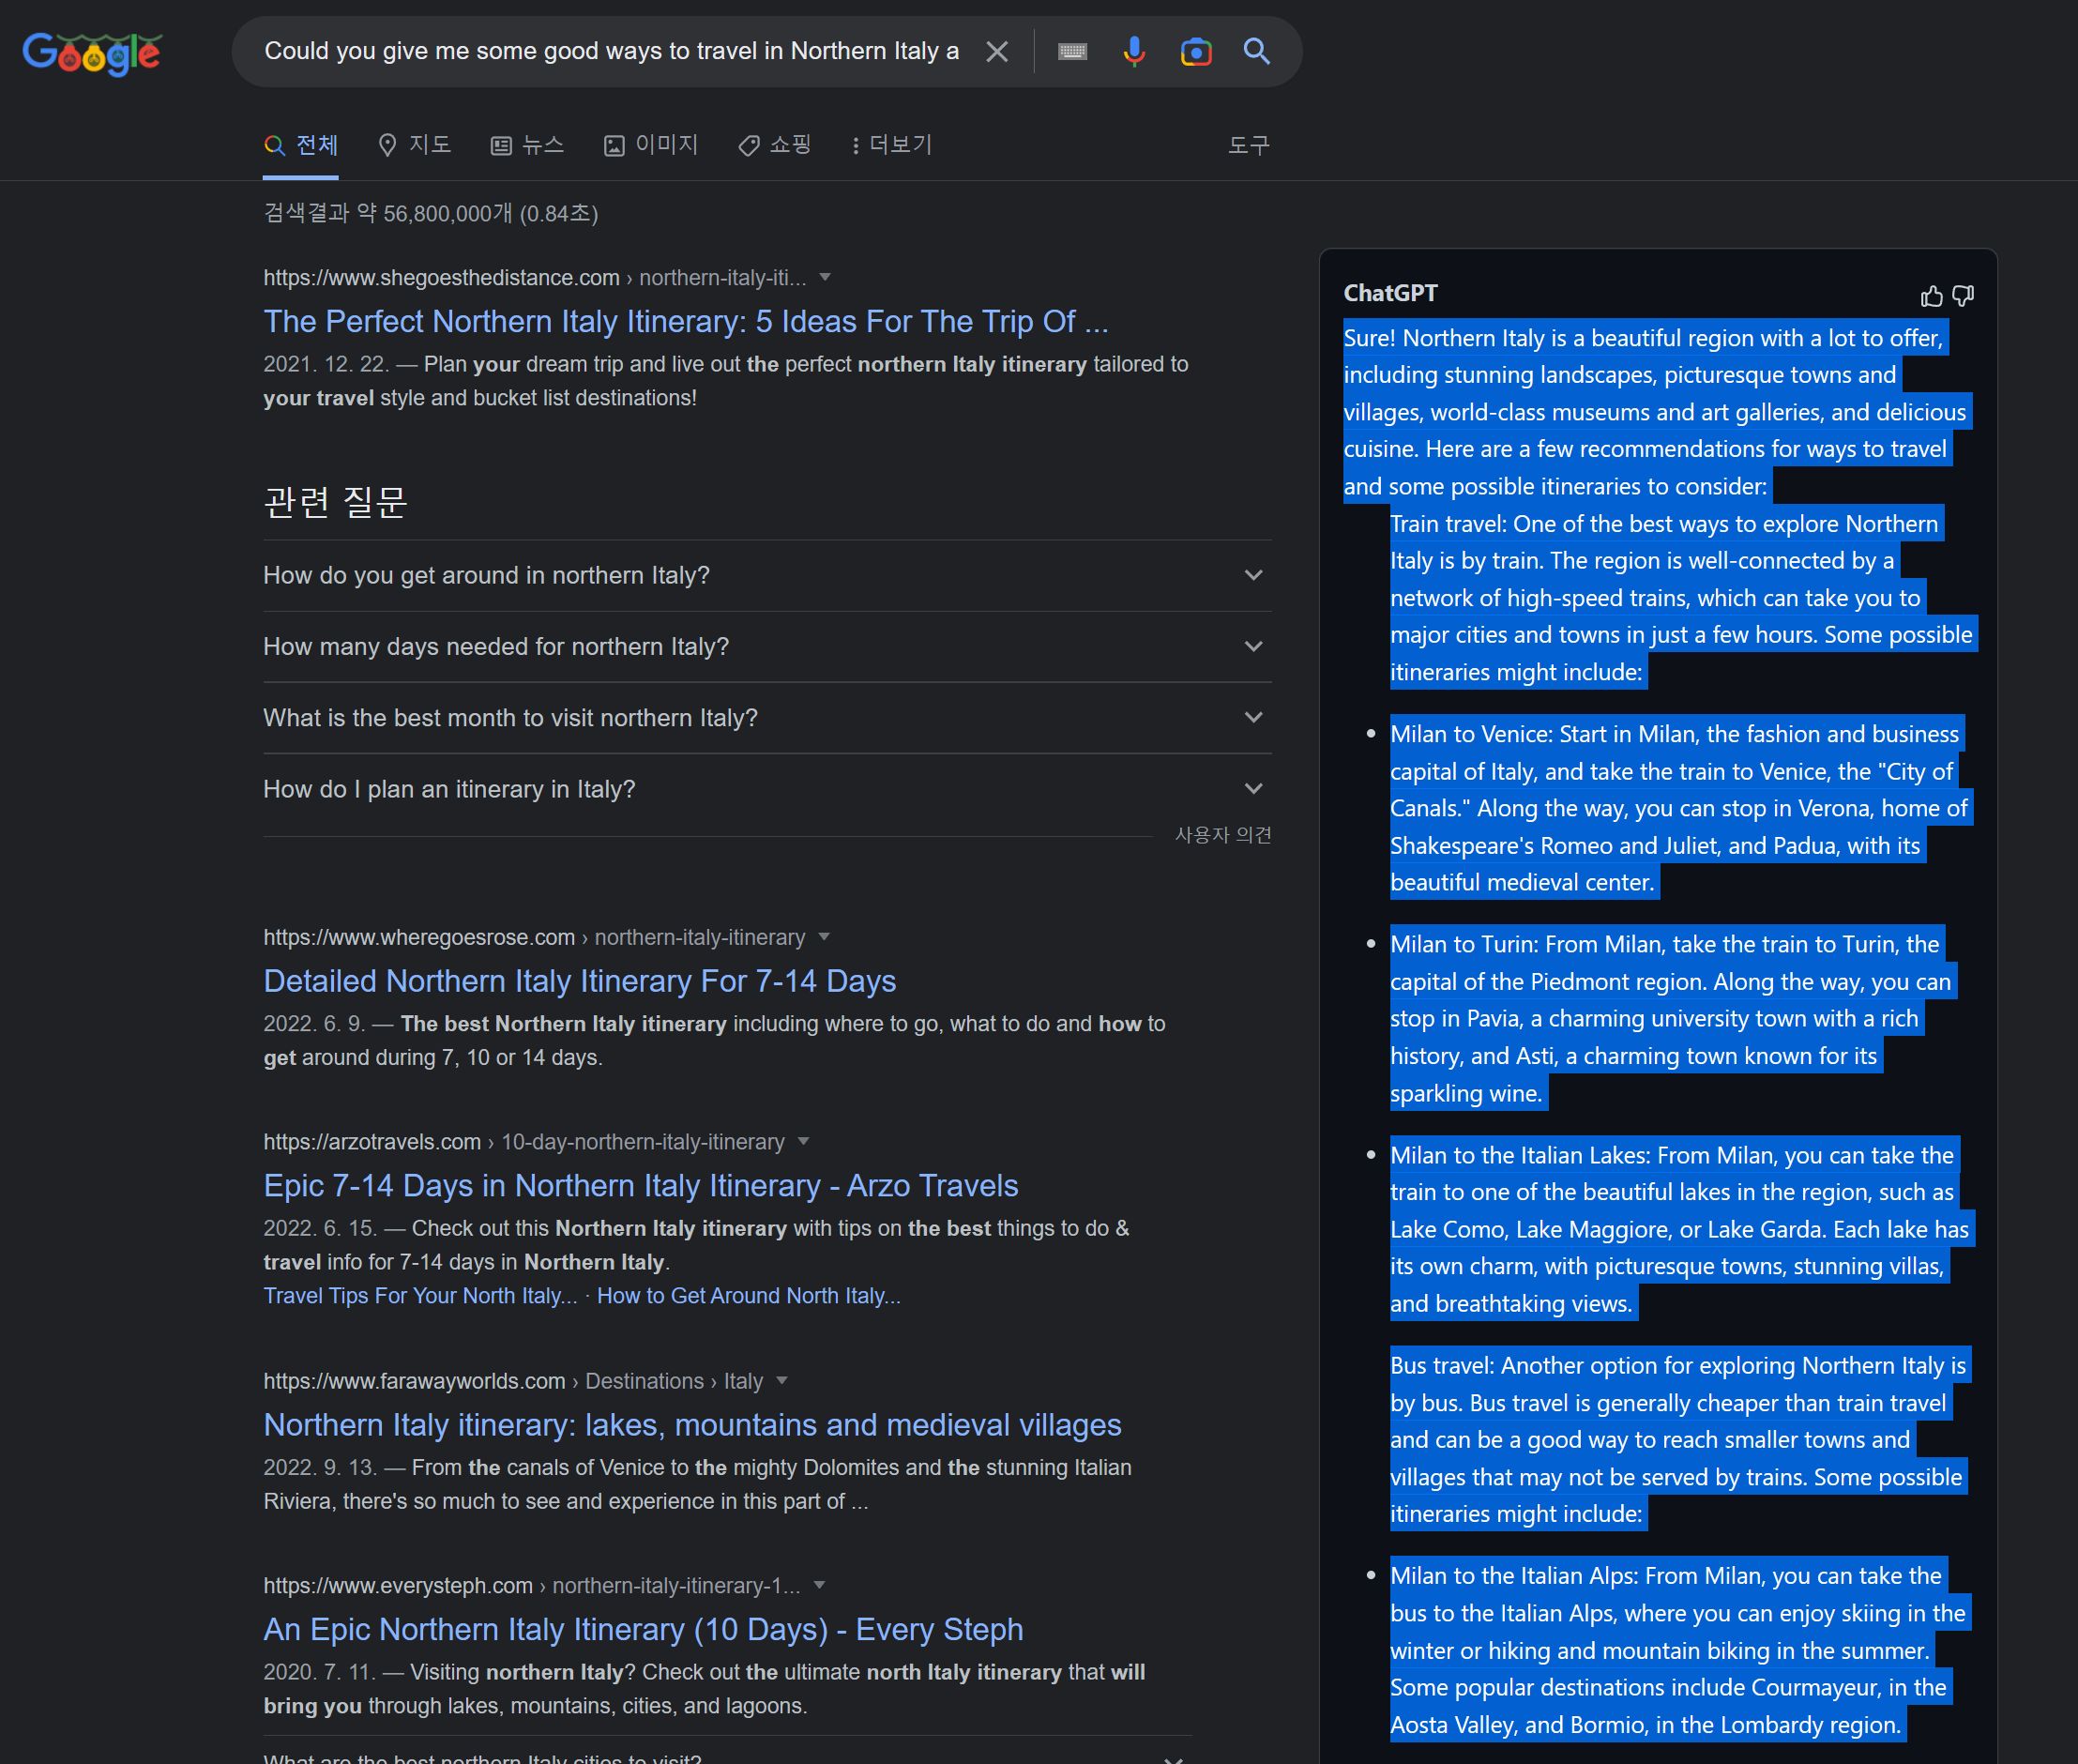This screenshot has height=1764, width=2078.
Task: Click the 도구 (Tools) button
Action: click(1248, 146)
